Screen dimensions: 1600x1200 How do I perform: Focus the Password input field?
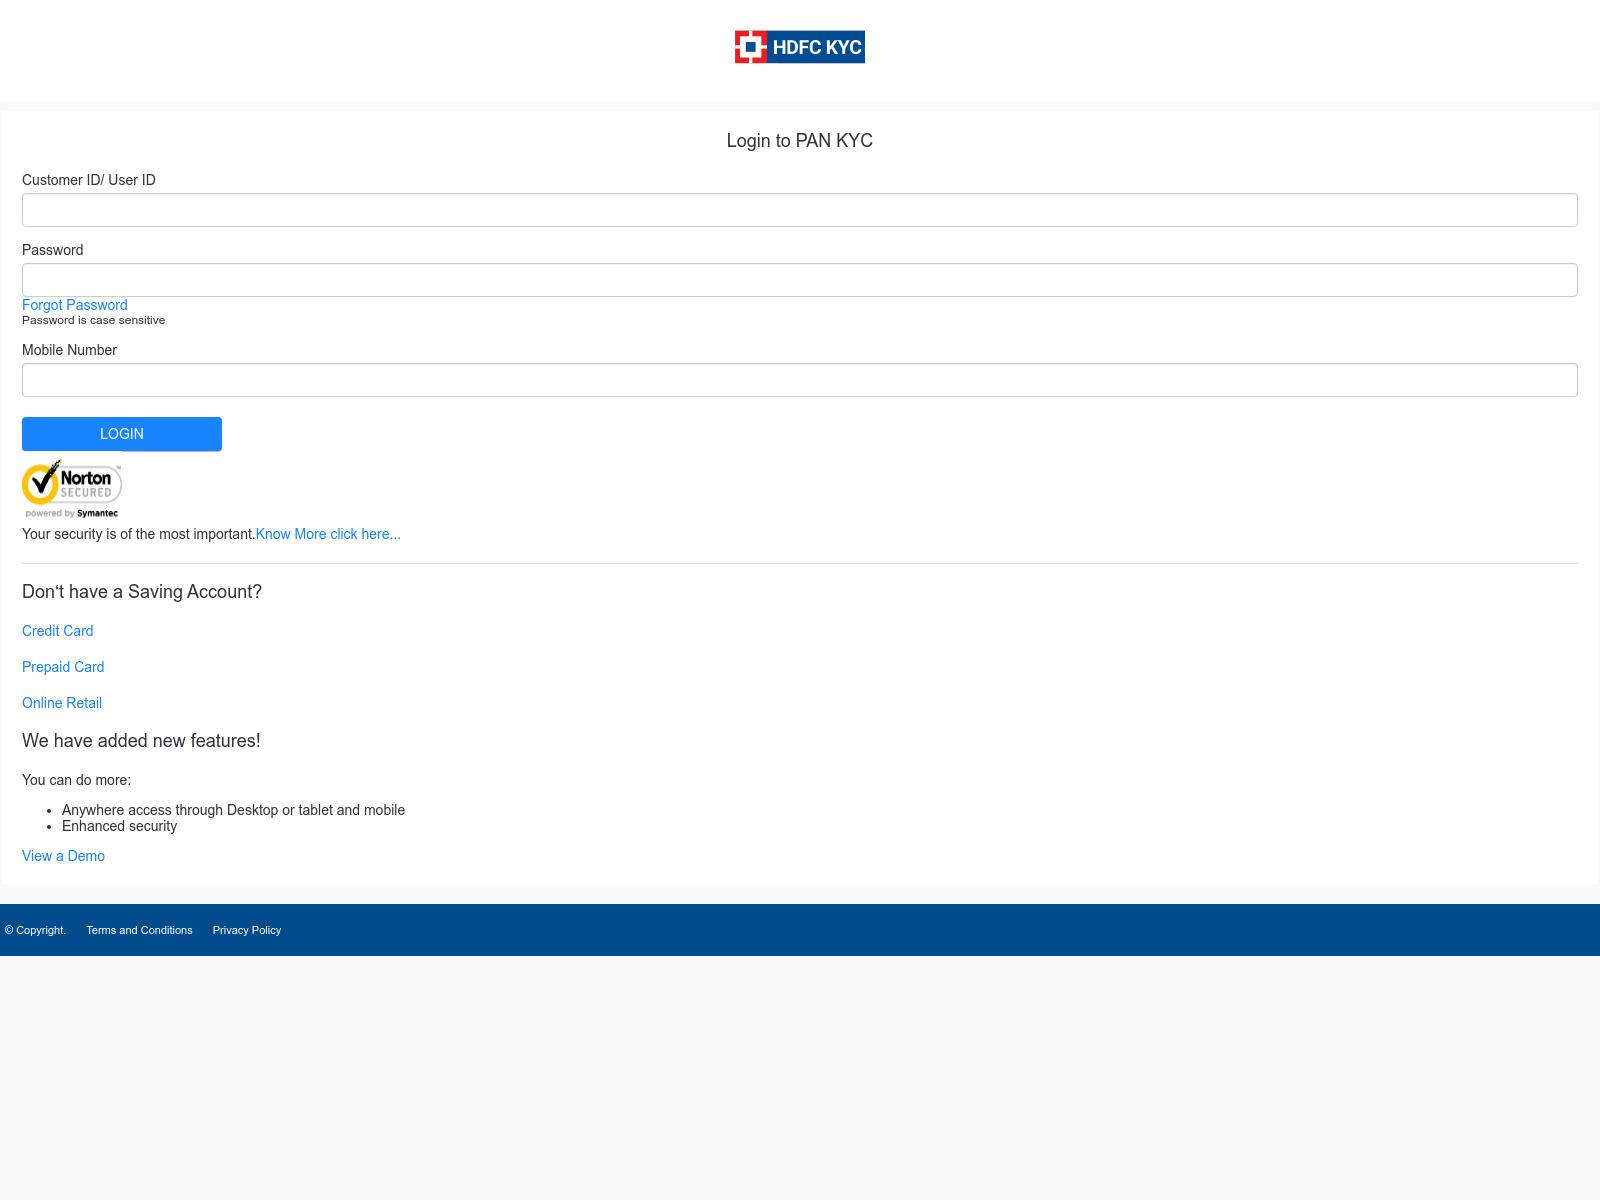point(800,280)
